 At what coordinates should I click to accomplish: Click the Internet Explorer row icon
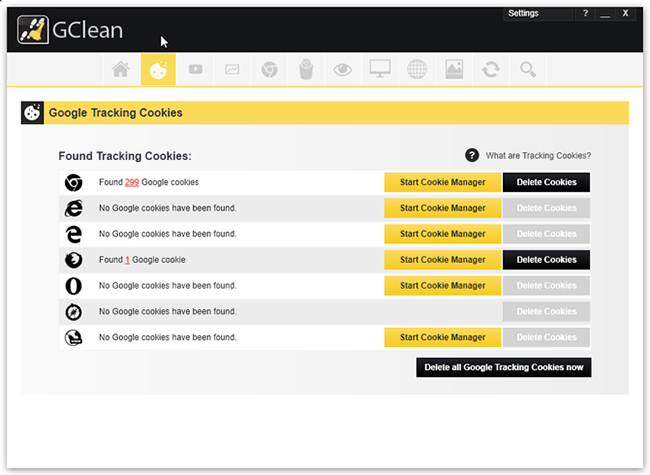[x=73, y=208]
